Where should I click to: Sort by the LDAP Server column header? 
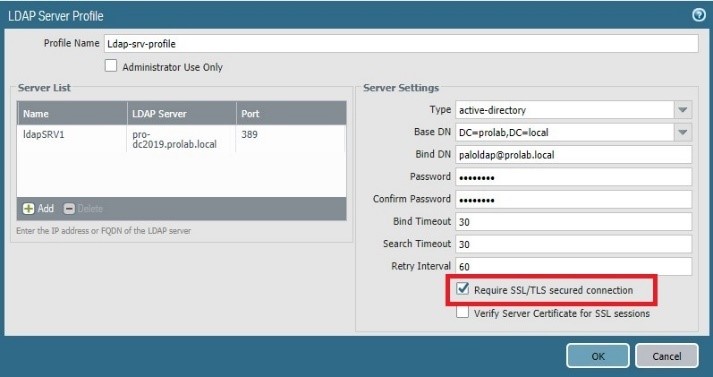[182, 113]
